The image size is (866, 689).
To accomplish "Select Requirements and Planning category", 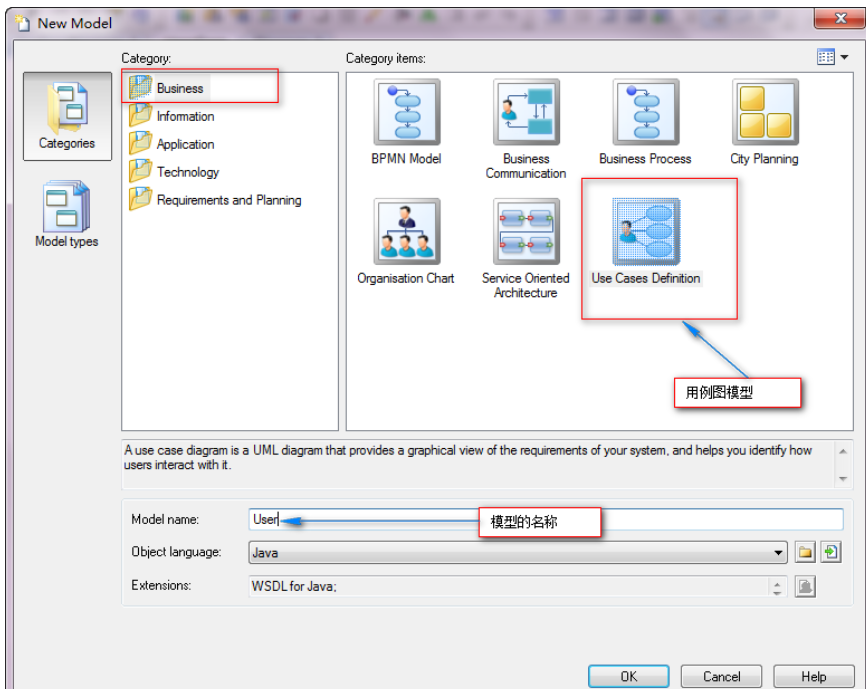I will (x=216, y=200).
